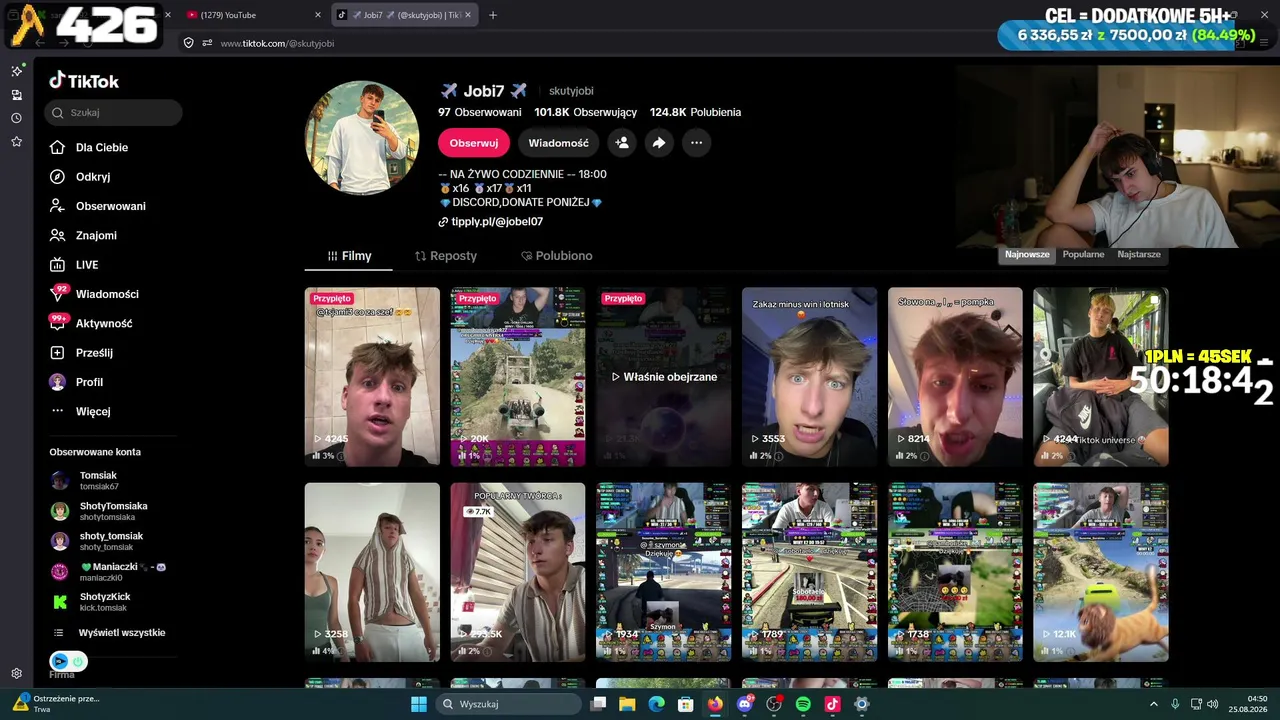Open browser sidebar settings gear
1280x720 pixels.
16,674
